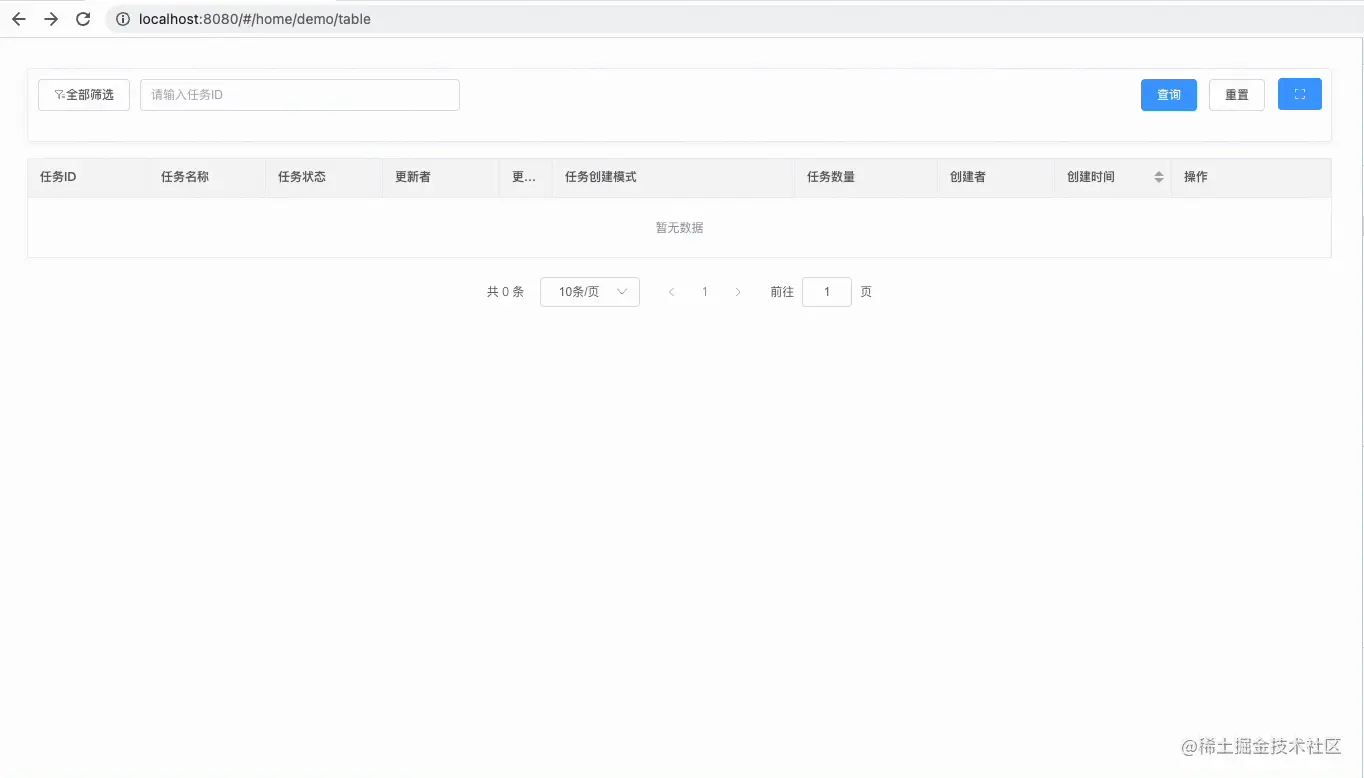Click the browser back arrow

18,18
